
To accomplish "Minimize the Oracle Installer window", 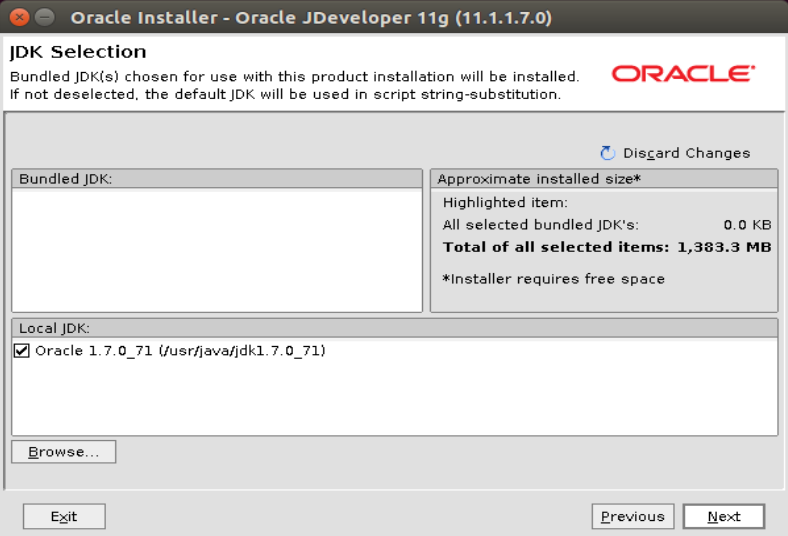I will point(45,18).
